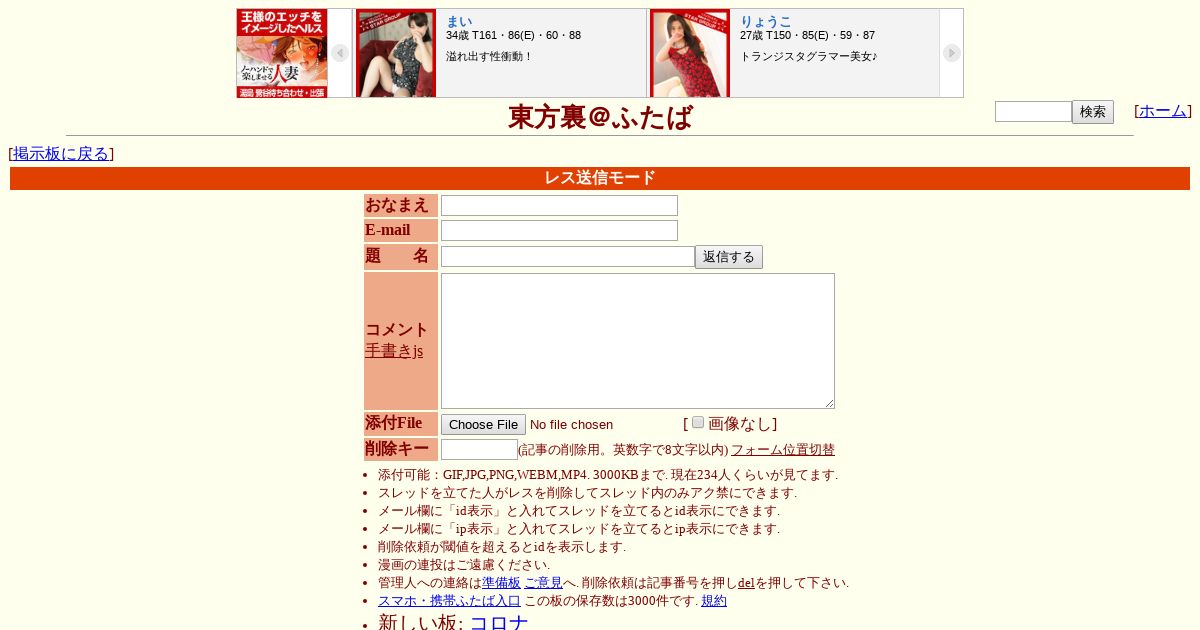Open the new board コロナ link
The image size is (1200, 630).
point(499,622)
